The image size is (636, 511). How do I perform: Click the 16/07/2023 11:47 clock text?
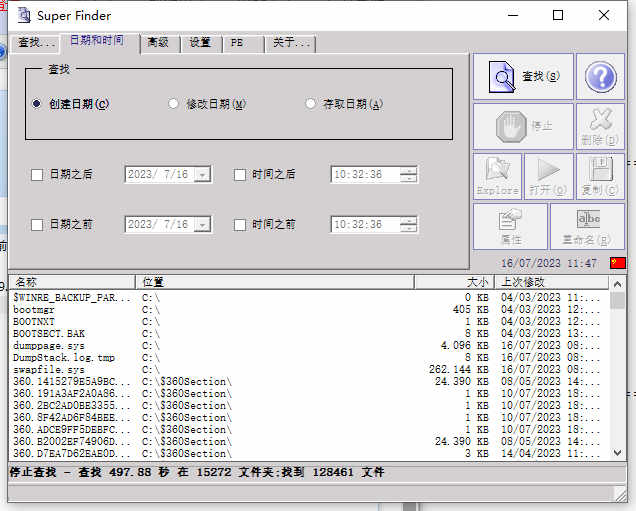pyautogui.click(x=549, y=263)
